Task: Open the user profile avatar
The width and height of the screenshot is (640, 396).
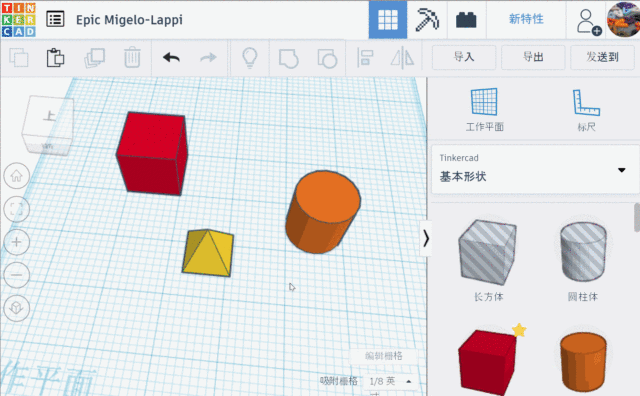Action: pos(623,19)
